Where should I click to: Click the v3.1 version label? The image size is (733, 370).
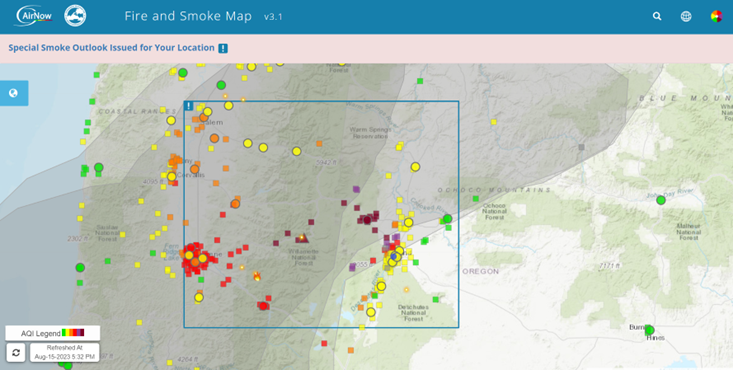click(x=273, y=17)
